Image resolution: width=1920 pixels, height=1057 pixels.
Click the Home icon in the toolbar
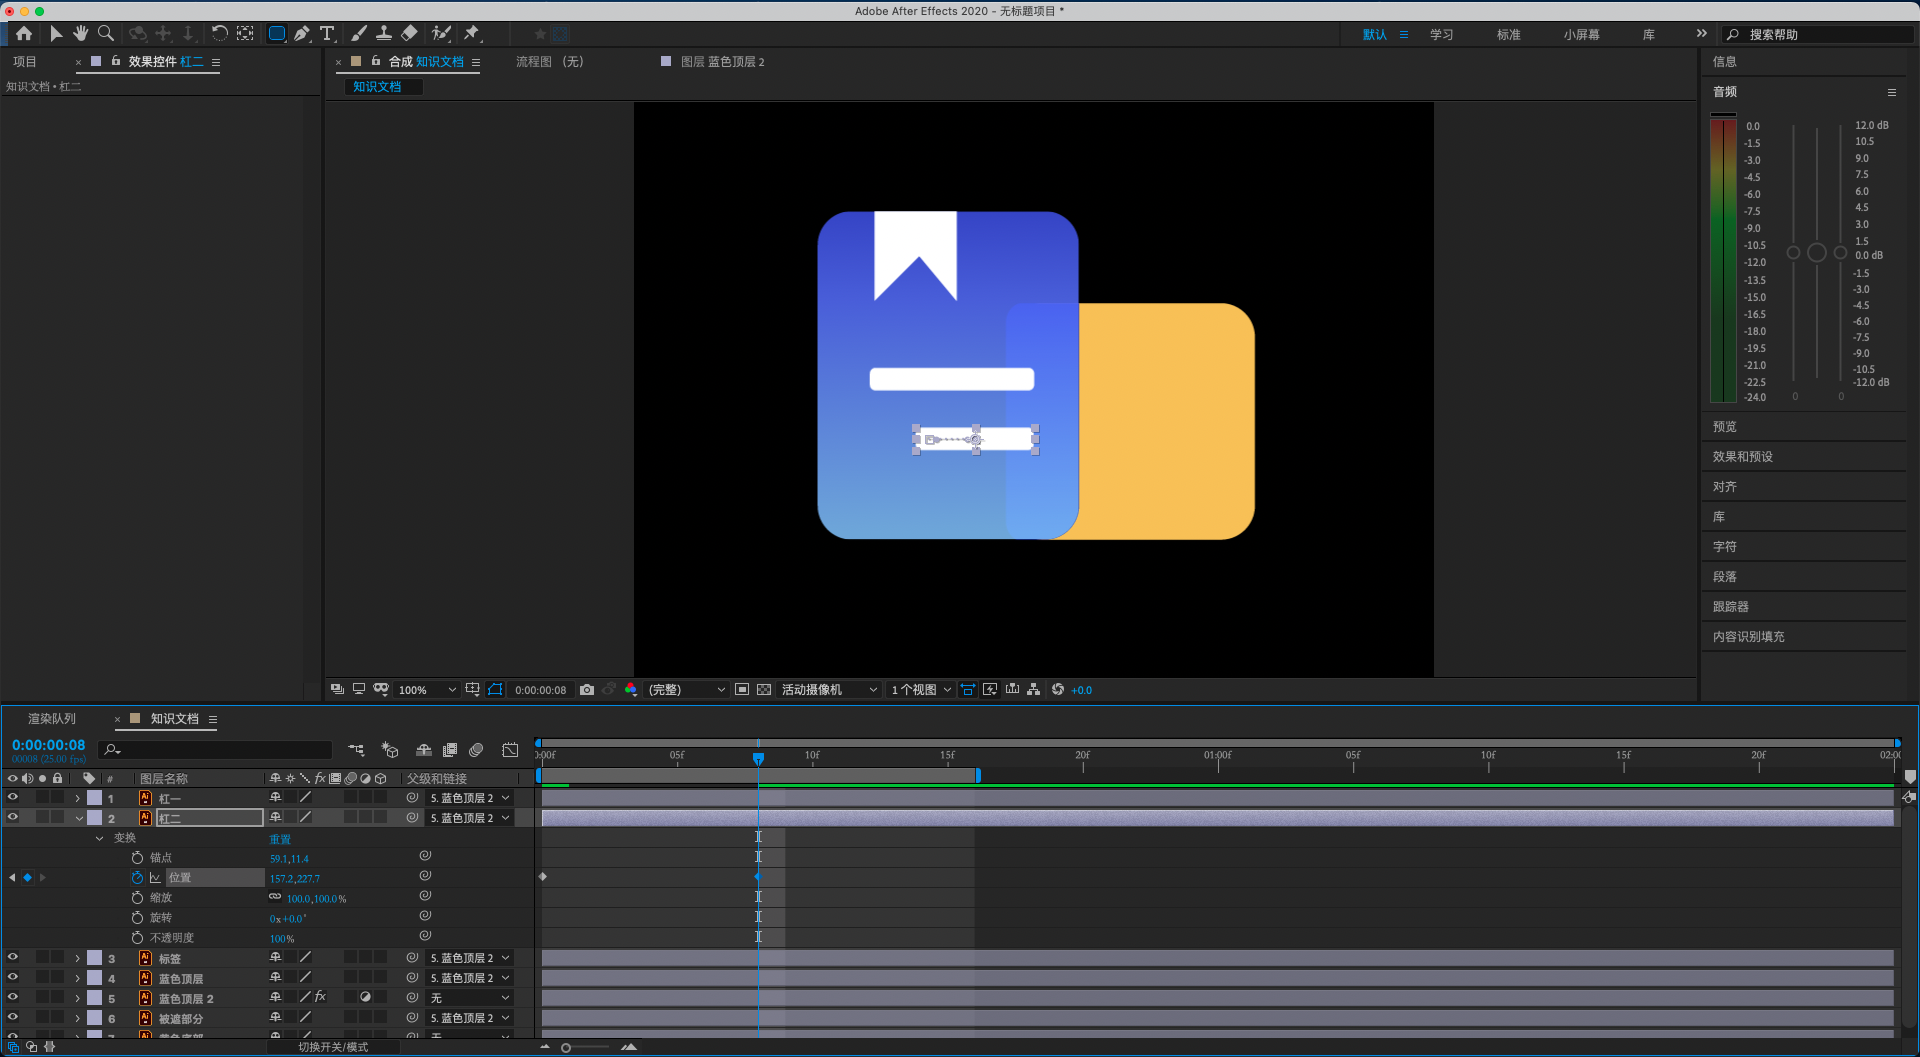pos(24,33)
